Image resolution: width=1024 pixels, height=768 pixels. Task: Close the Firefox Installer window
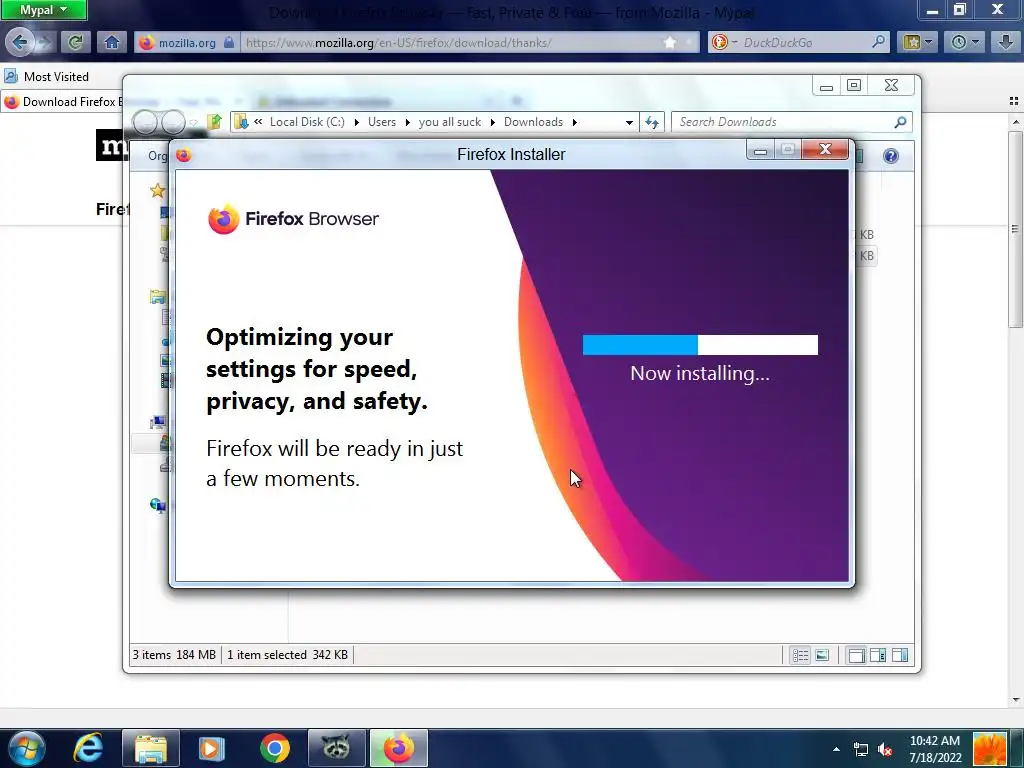[825, 150]
